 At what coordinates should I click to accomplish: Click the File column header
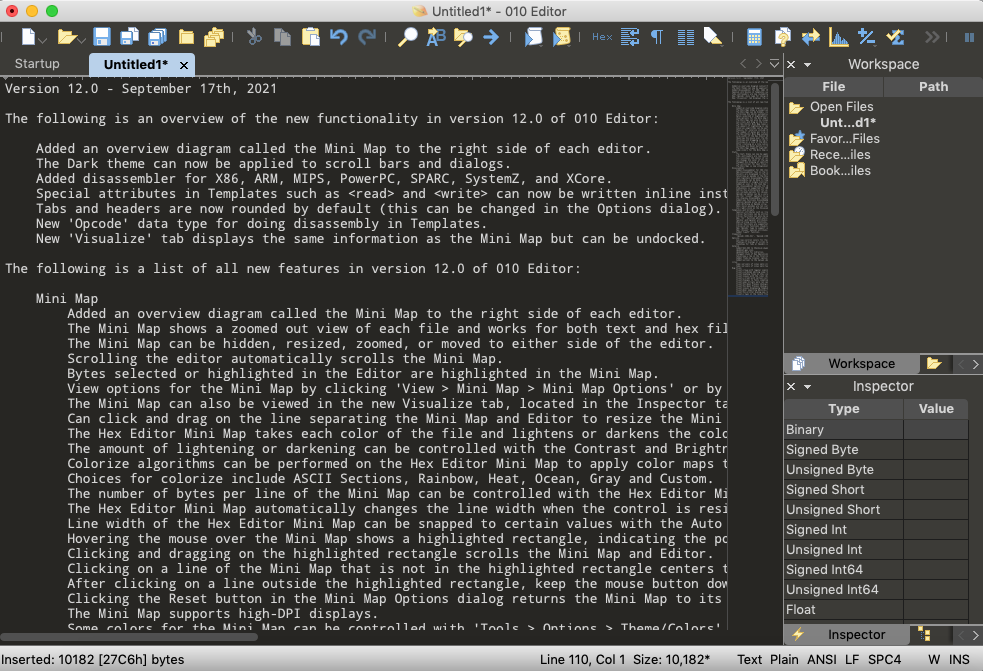834,87
